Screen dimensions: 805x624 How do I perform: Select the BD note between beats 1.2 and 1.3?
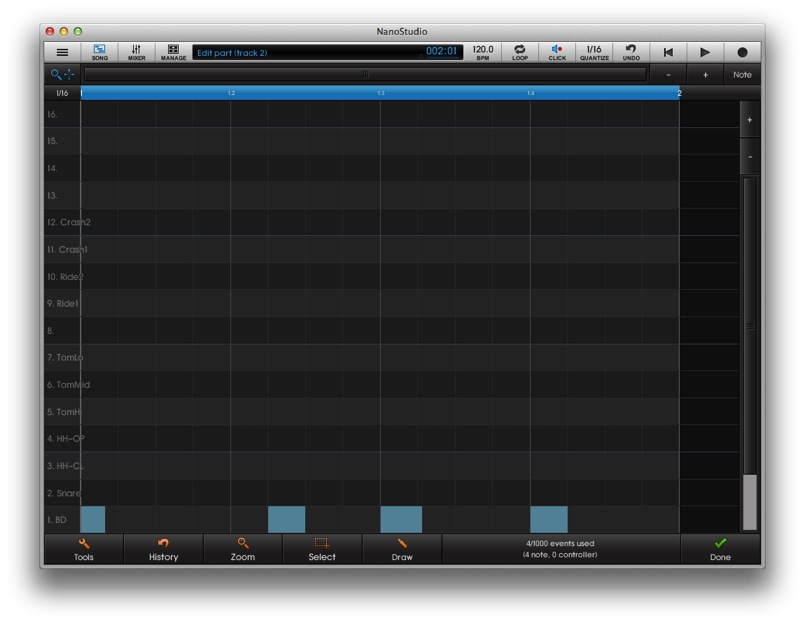pos(286,519)
